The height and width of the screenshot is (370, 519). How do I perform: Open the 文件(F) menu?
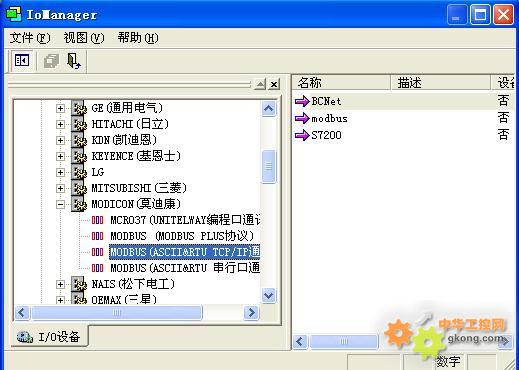click(30, 38)
